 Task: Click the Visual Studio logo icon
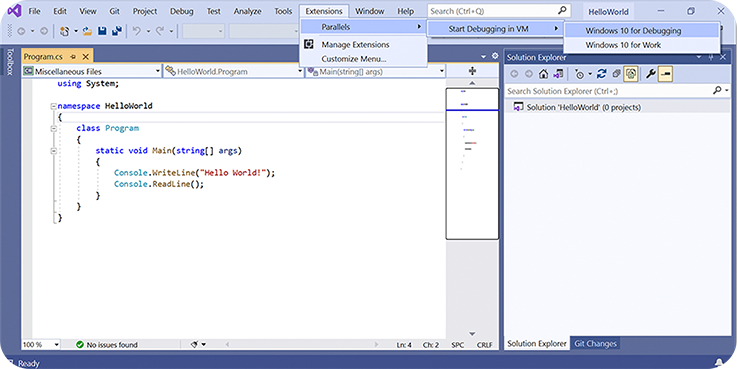(14, 10)
